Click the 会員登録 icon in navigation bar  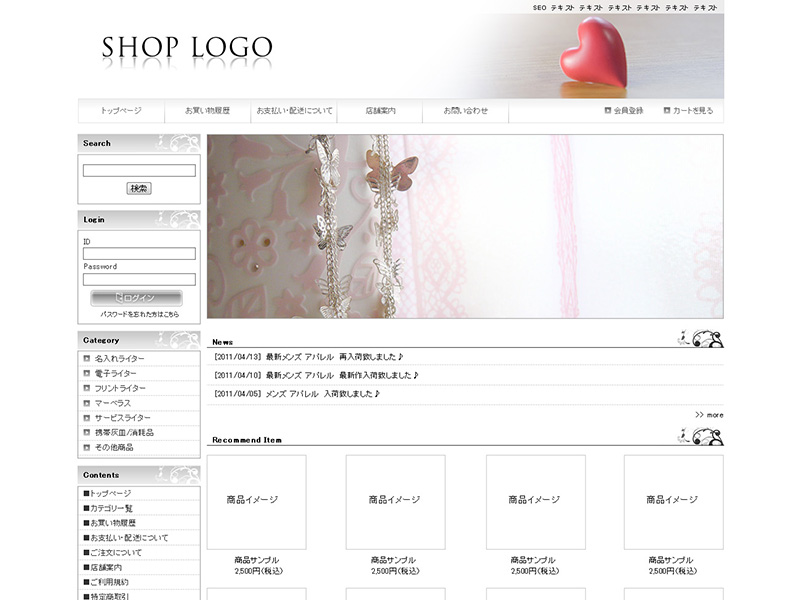click(608, 111)
